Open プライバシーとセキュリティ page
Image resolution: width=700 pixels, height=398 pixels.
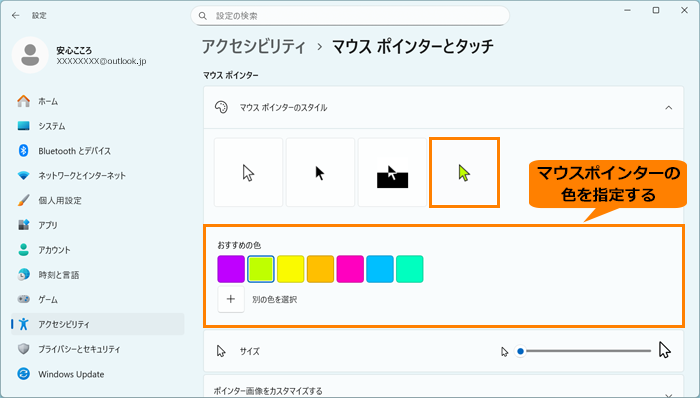click(x=98, y=349)
